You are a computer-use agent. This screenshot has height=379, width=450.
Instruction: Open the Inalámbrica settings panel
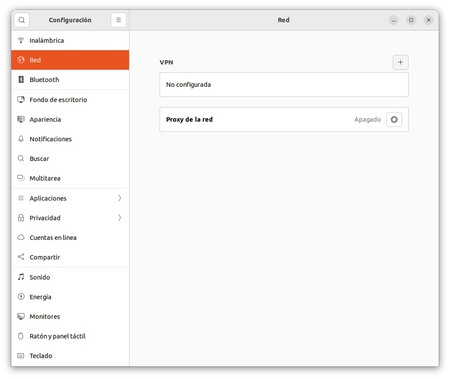coord(70,40)
